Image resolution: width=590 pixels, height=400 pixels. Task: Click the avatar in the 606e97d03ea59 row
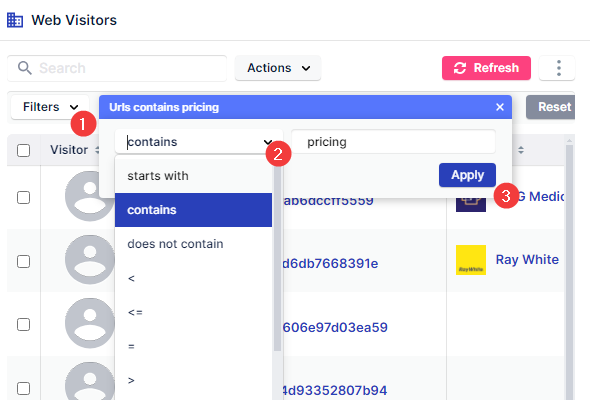pos(90,323)
